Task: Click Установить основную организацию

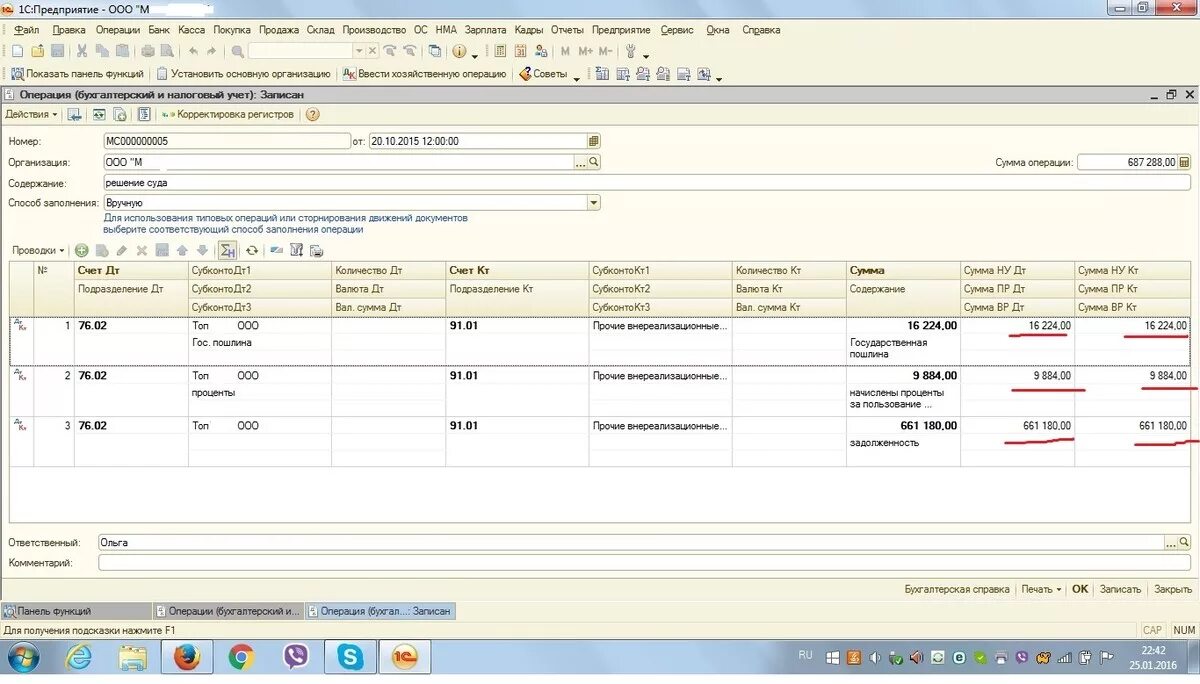Action: pos(243,74)
